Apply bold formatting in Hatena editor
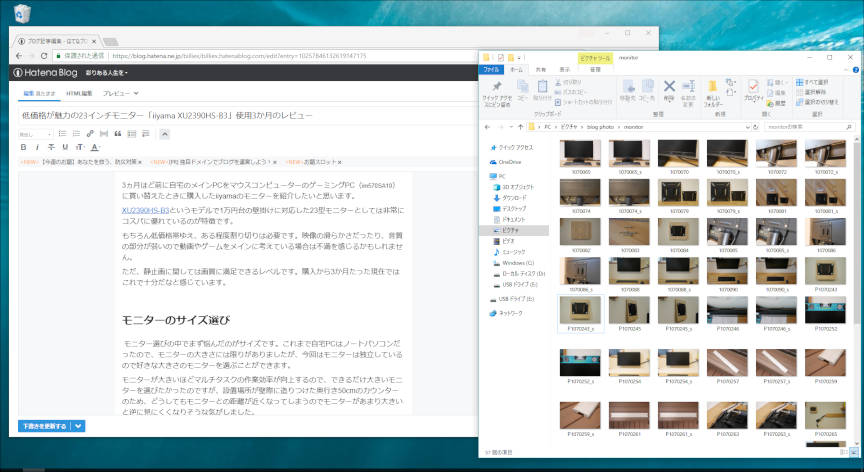The width and height of the screenshot is (864, 472). pyautogui.click(x=23, y=147)
